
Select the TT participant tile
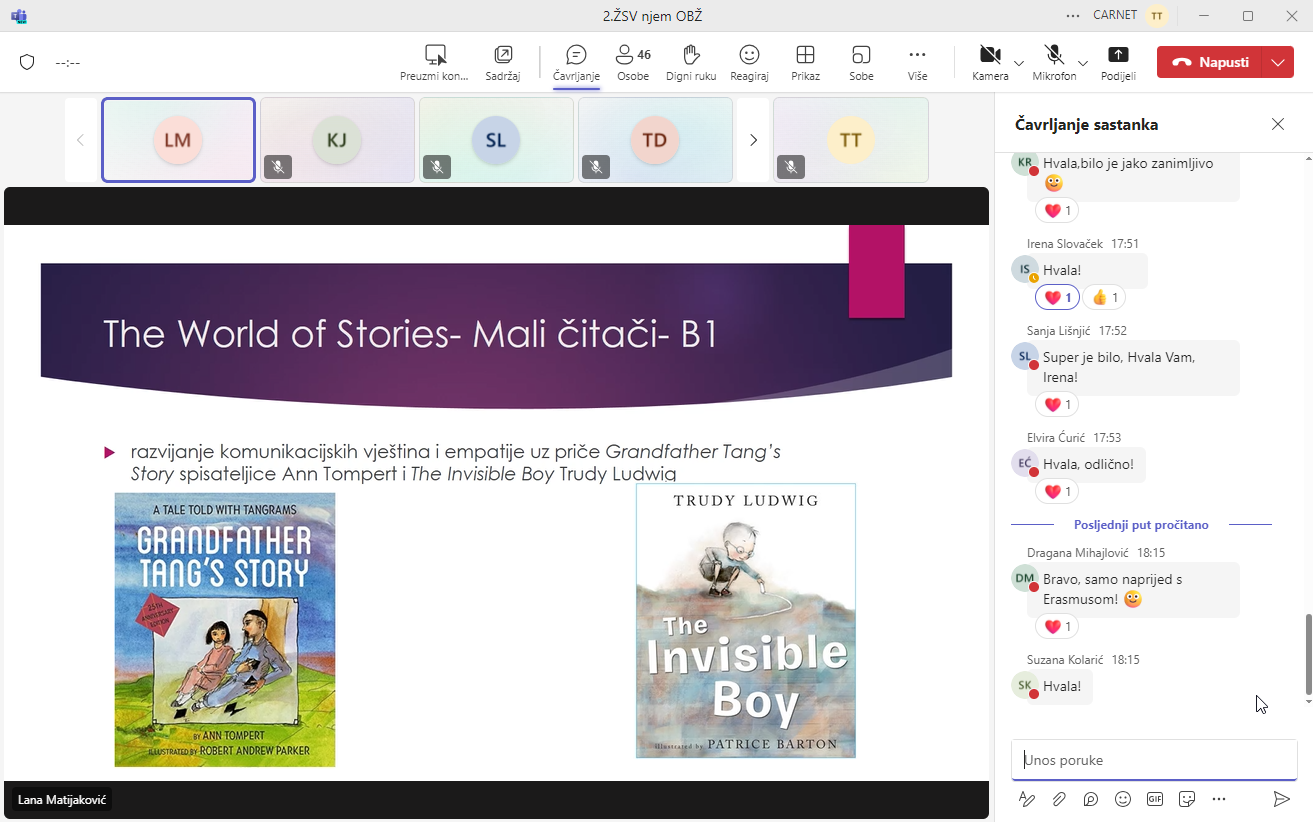[x=851, y=140]
